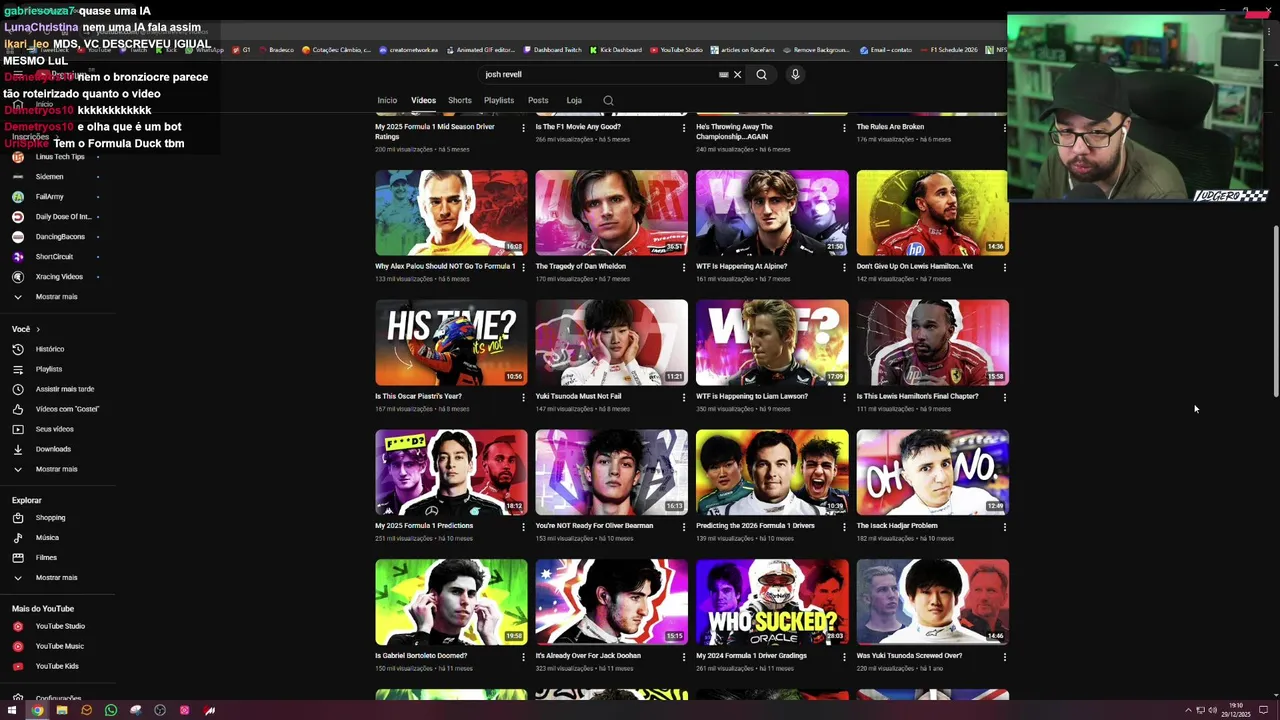Image resolution: width=1280 pixels, height=720 pixels.
Task: Open F1 Schedule 2026 bookmark
Action: (x=948, y=50)
